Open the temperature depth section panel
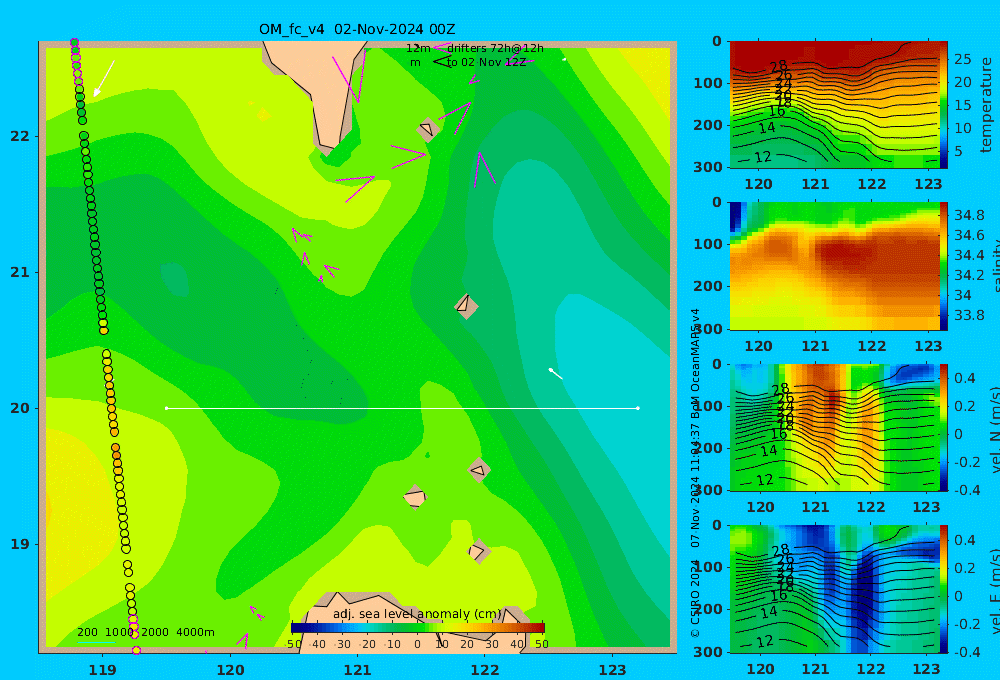The width and height of the screenshot is (1000, 680). [x=834, y=105]
